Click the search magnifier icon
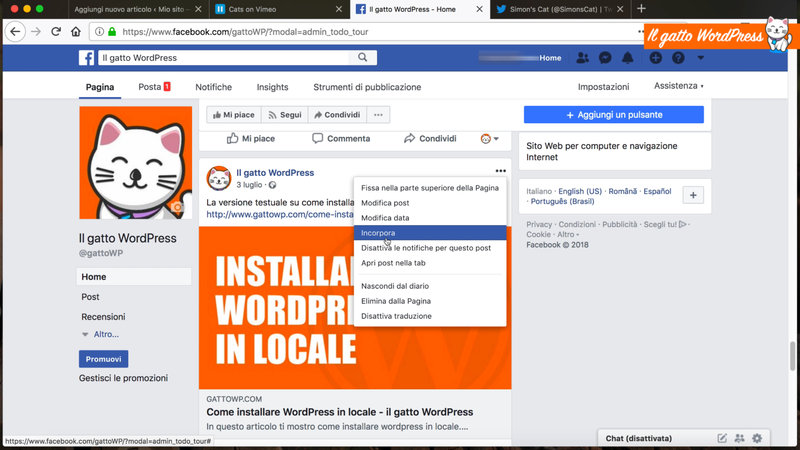Image resolution: width=800 pixels, height=450 pixels. pos(362,58)
